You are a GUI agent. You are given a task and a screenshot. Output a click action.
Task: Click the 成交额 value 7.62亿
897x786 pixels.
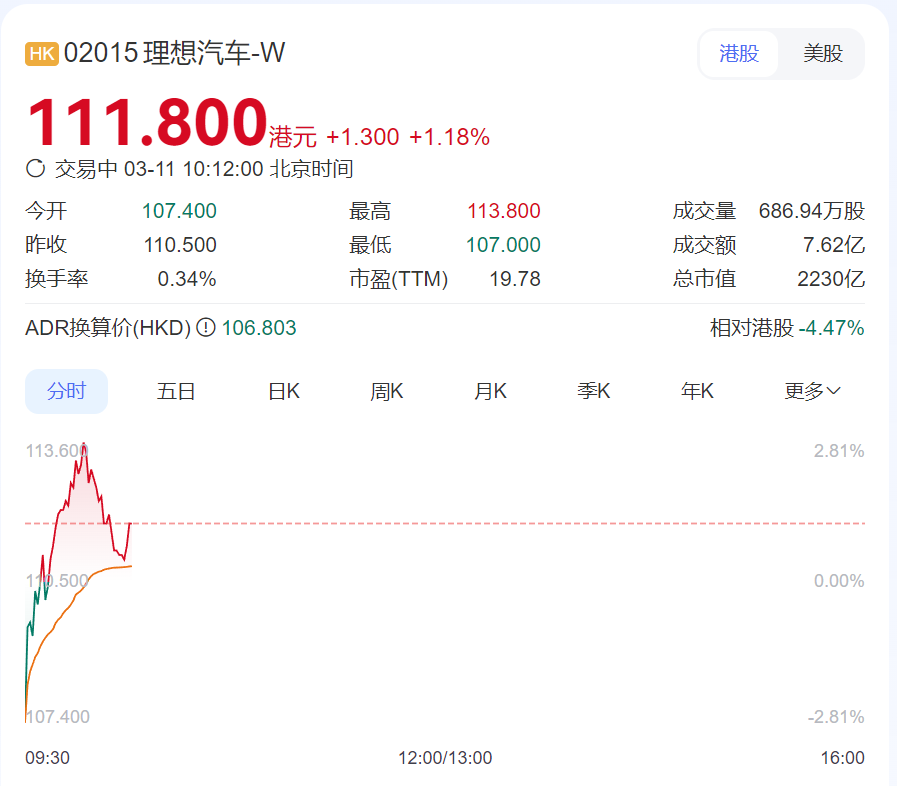tap(834, 245)
